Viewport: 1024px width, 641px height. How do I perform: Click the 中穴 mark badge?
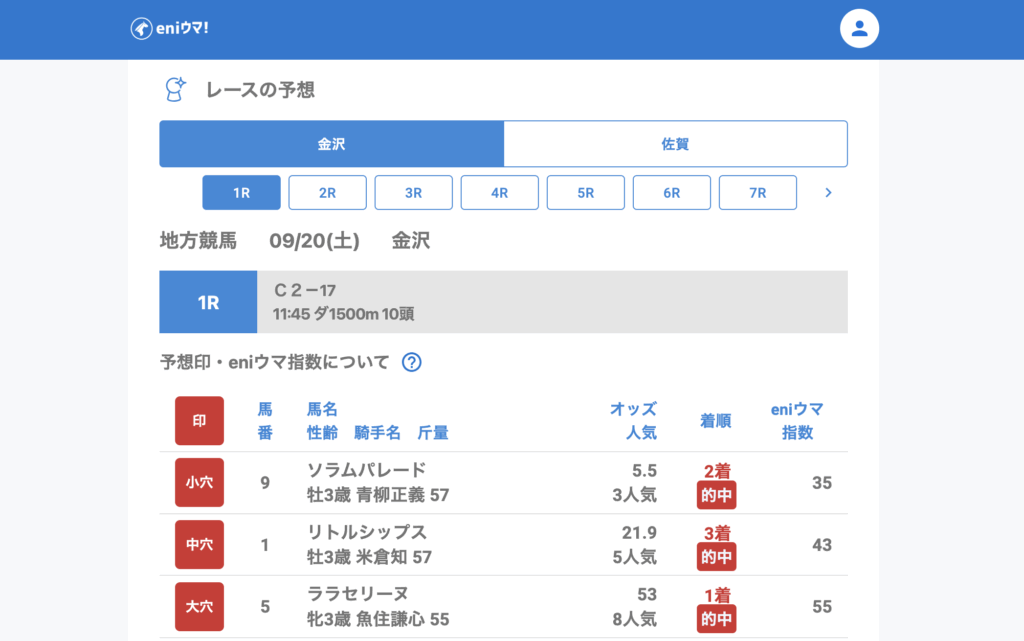tap(199, 545)
